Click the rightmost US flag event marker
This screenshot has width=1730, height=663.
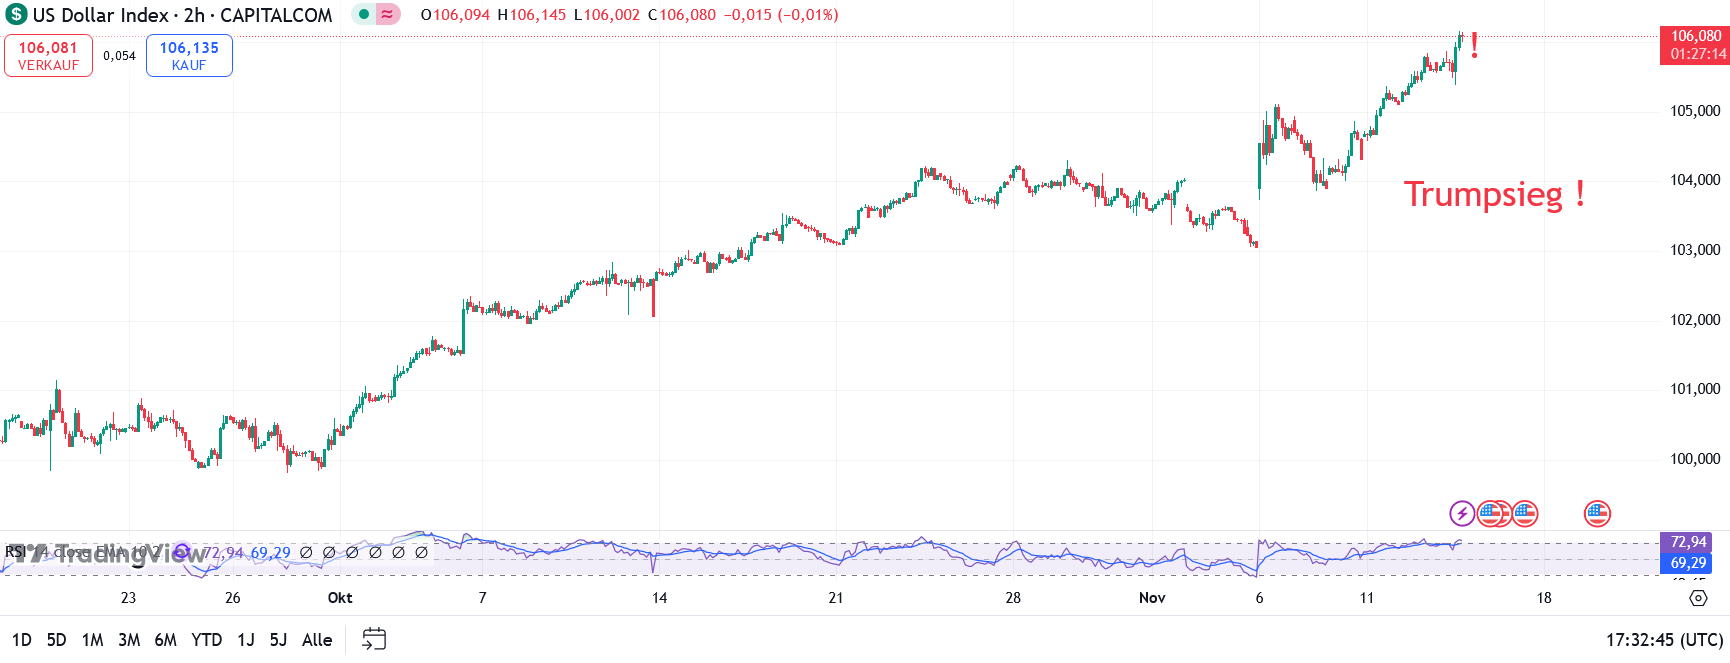(x=1597, y=514)
